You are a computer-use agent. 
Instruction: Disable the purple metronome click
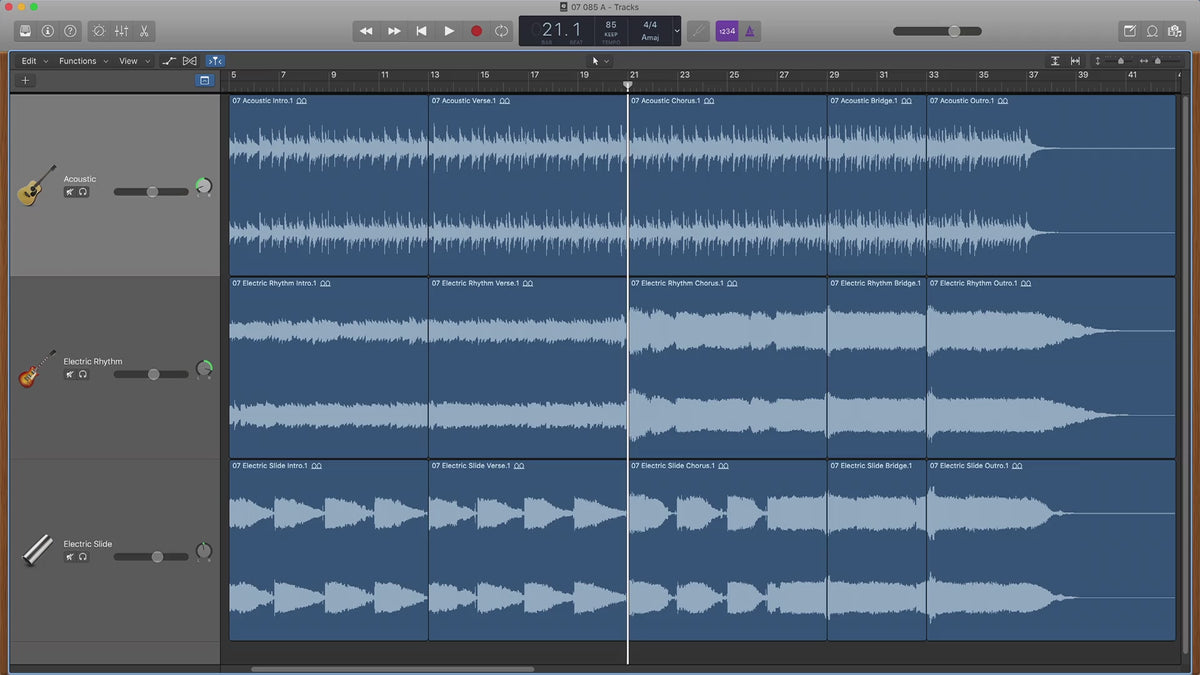pyautogui.click(x=750, y=31)
